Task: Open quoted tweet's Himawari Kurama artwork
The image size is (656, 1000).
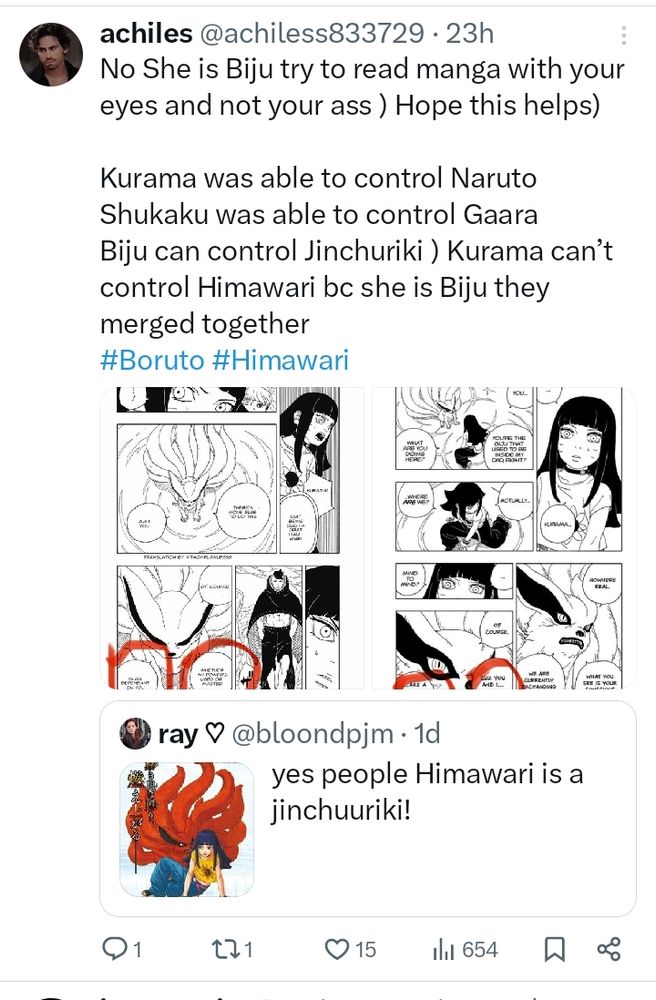Action: 187,830
